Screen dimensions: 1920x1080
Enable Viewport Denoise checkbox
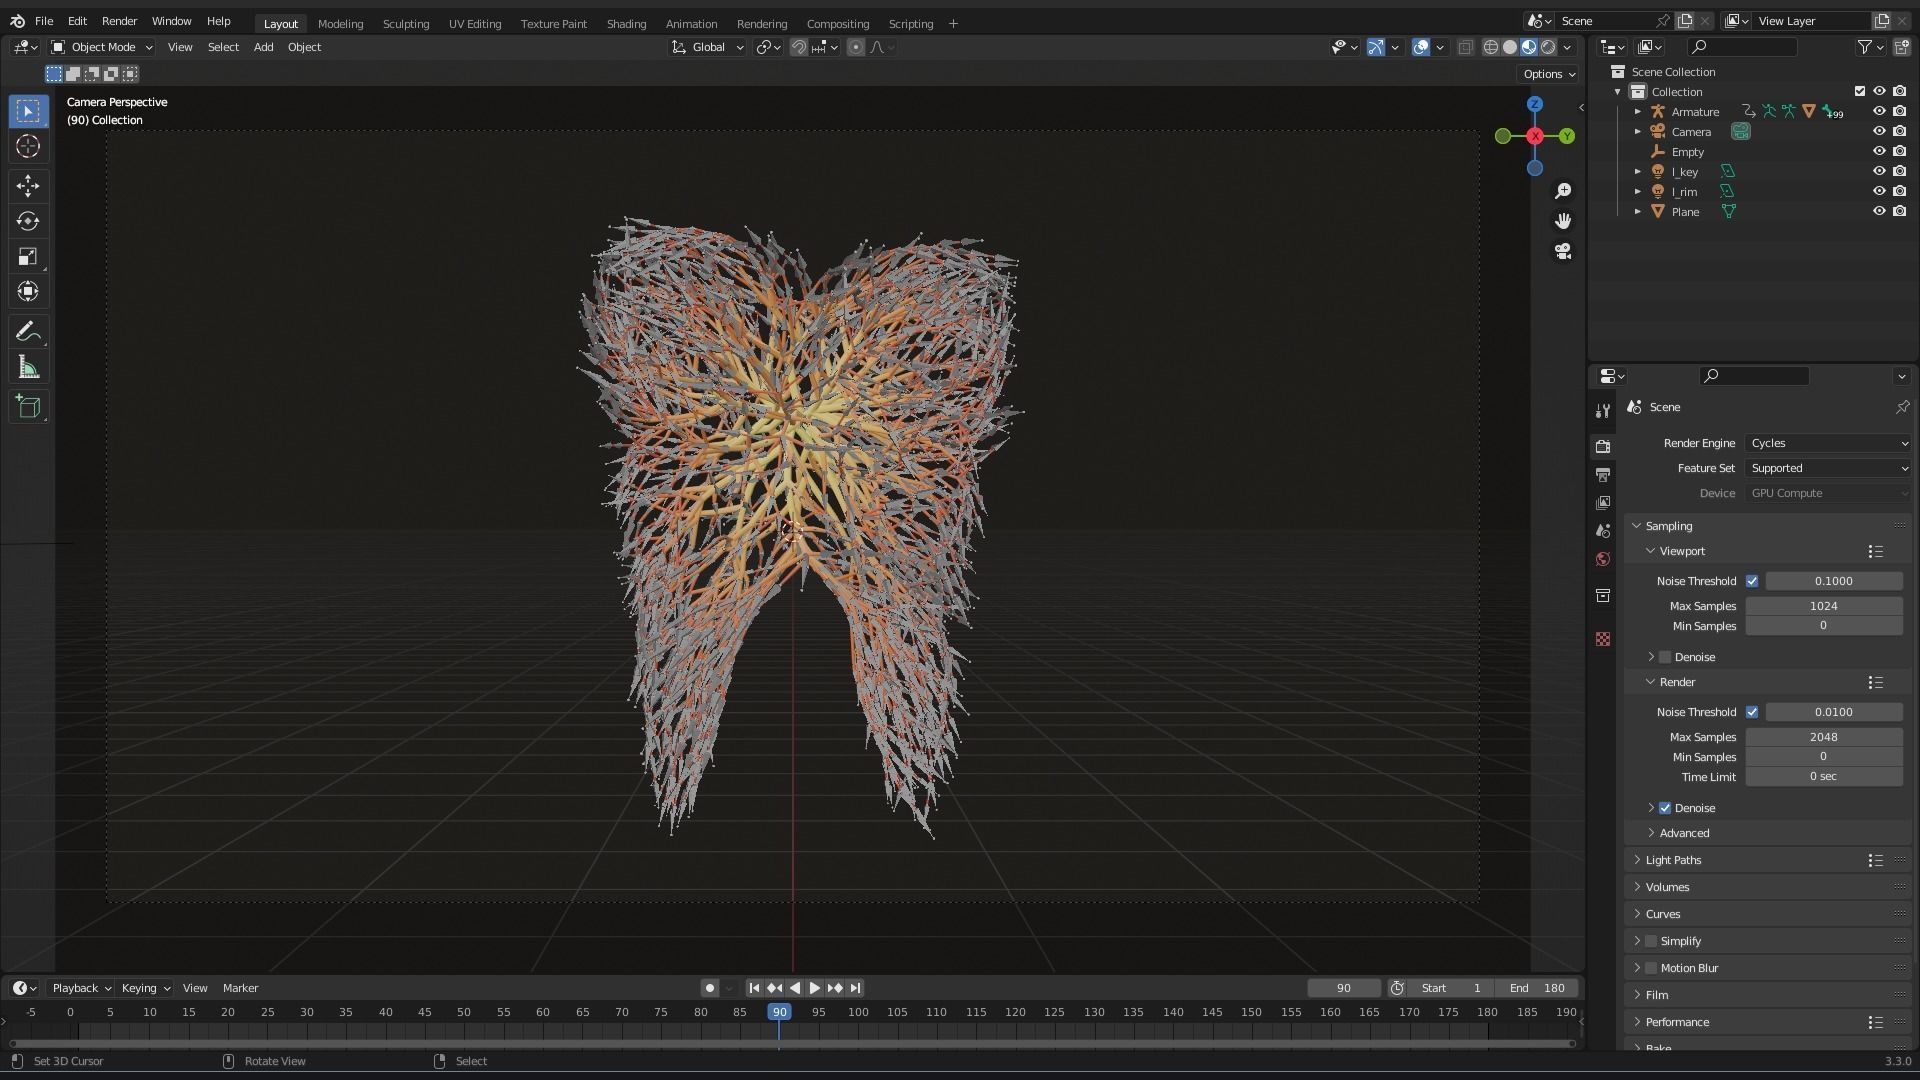click(x=1665, y=657)
